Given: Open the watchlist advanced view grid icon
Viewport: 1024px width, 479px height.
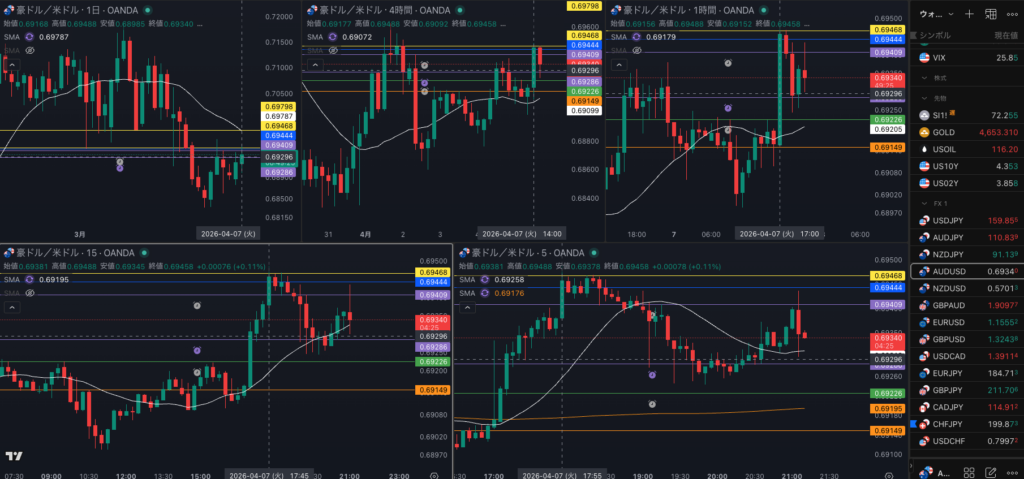Looking at the screenshot, I should [x=991, y=14].
